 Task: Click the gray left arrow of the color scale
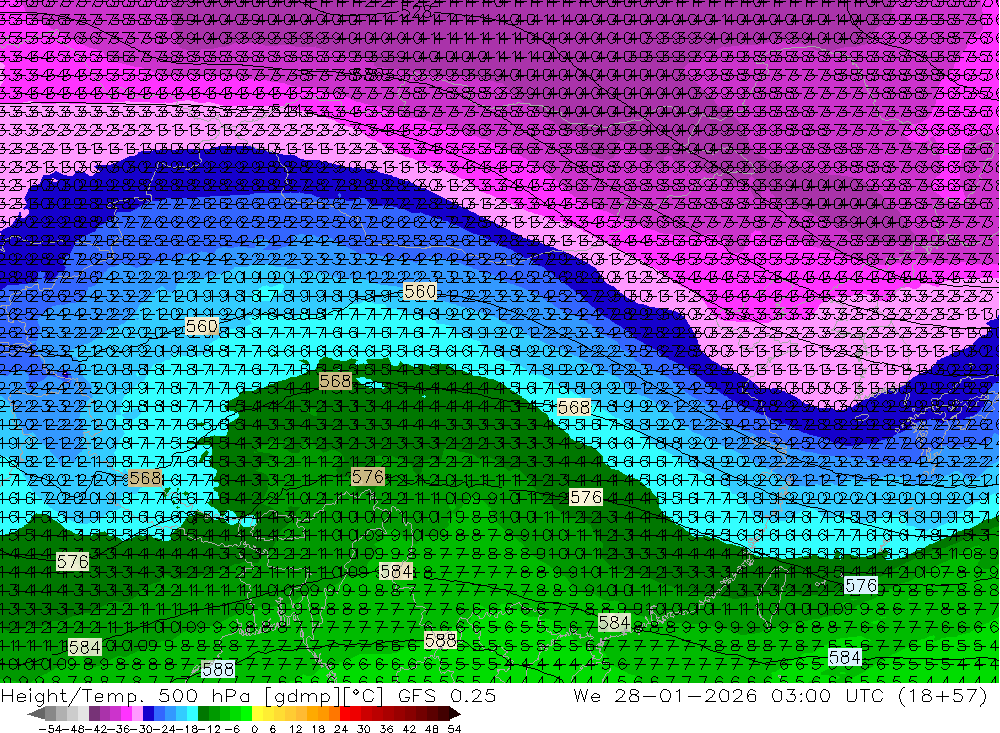36,714
